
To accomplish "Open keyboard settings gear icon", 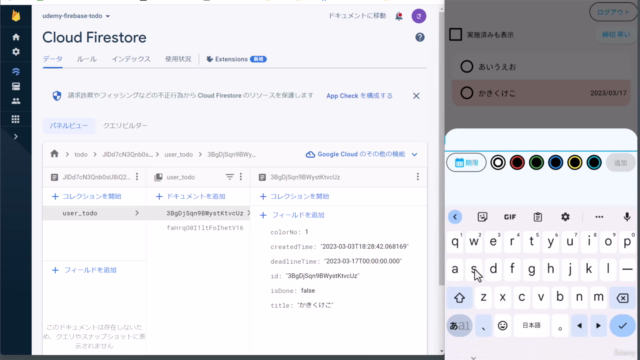I will coord(565,217).
